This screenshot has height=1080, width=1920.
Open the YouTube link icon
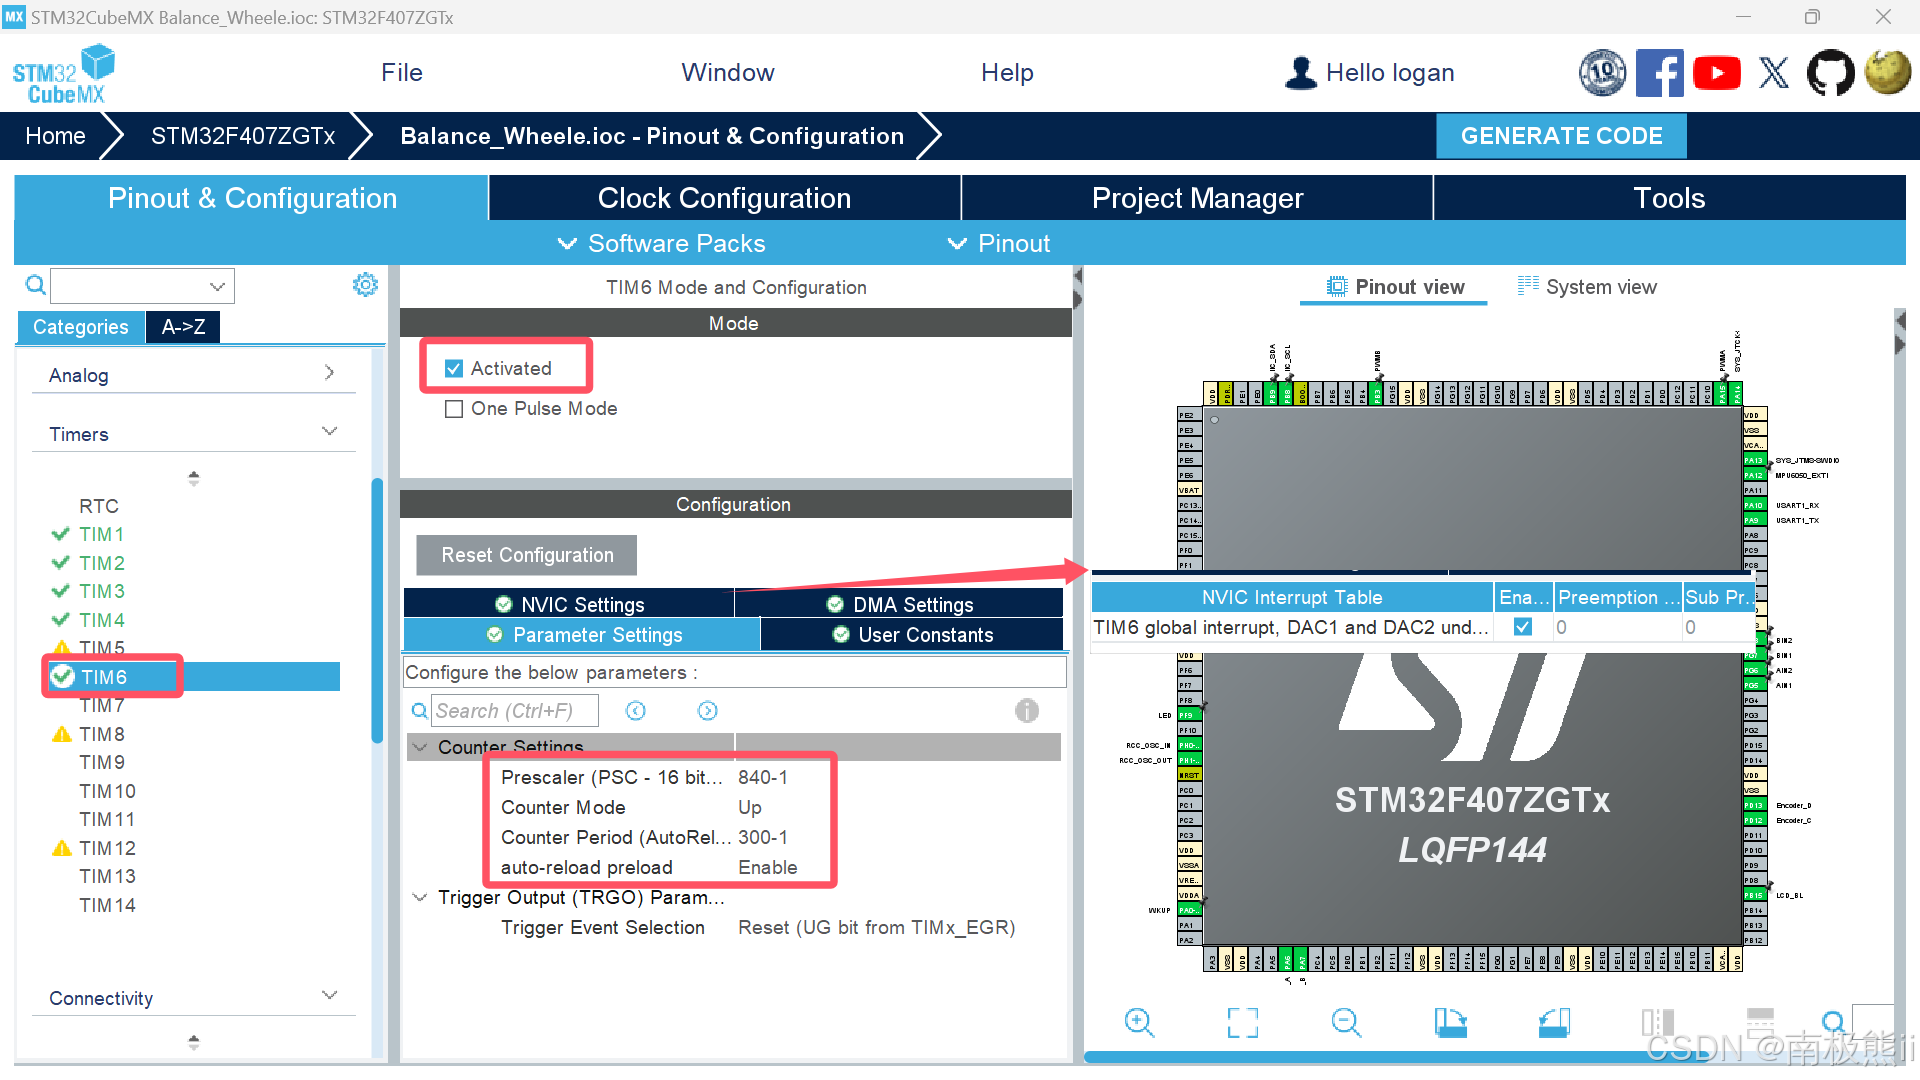[1717, 73]
